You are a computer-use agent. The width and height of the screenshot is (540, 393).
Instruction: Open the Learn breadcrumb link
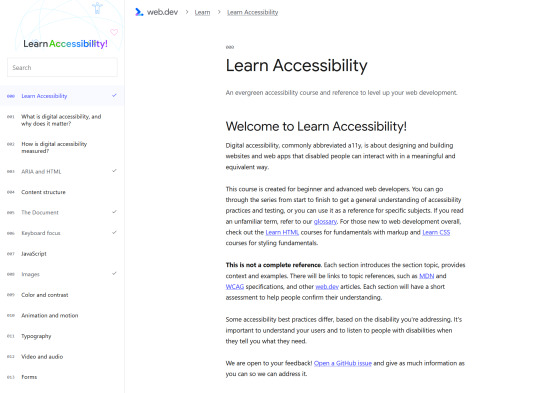coord(202,12)
